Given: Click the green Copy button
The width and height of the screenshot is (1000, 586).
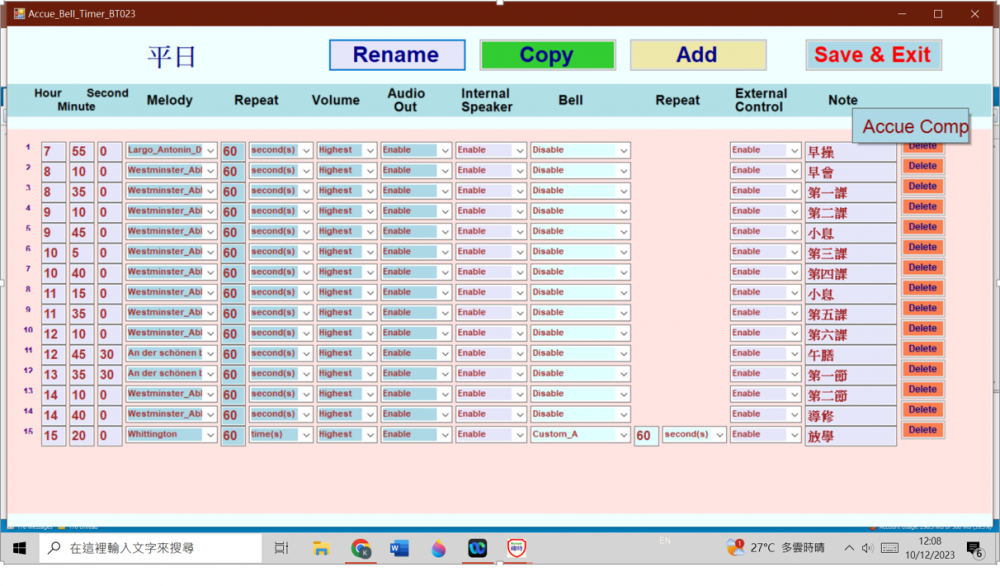Looking at the screenshot, I should click(x=547, y=55).
